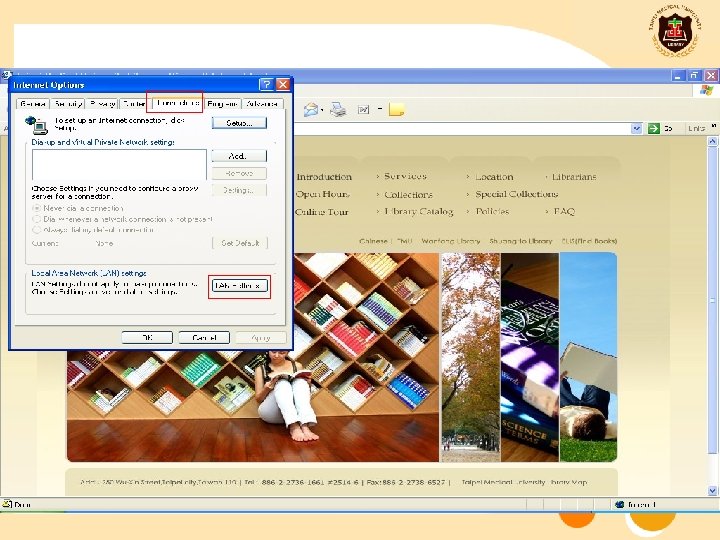Open the Security tab

point(68,104)
